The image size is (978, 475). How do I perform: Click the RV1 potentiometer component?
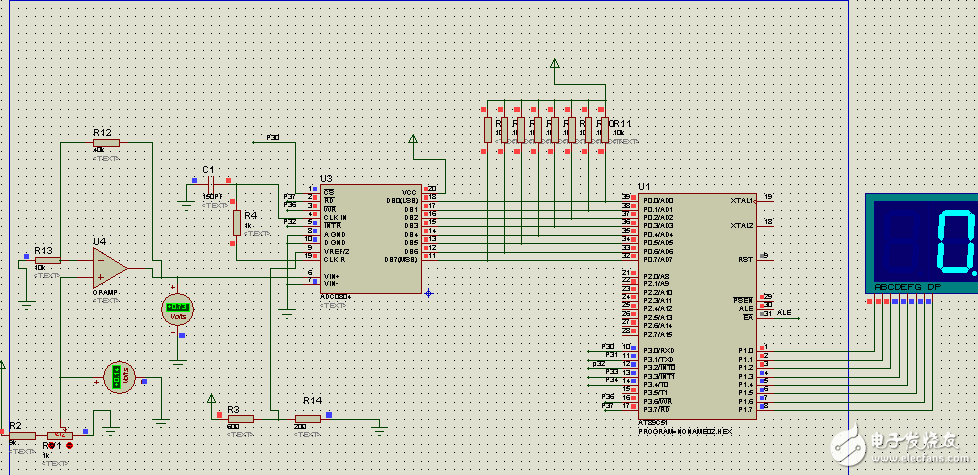(x=60, y=435)
